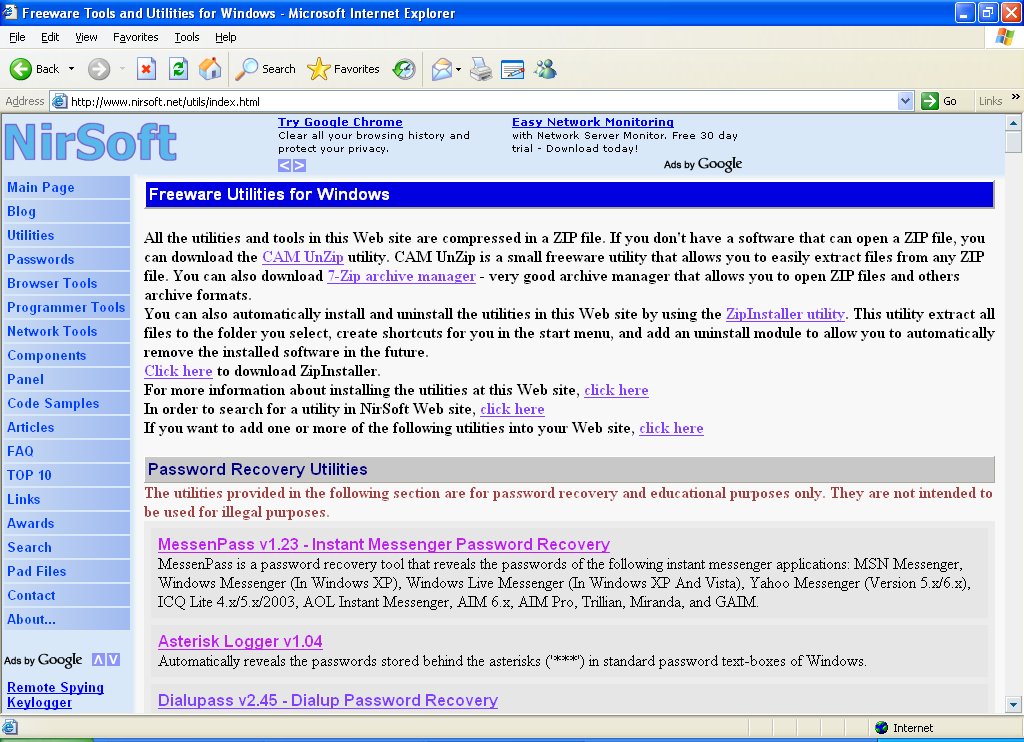Open Code Samples in sidebar
The image size is (1024, 742).
coord(67,404)
